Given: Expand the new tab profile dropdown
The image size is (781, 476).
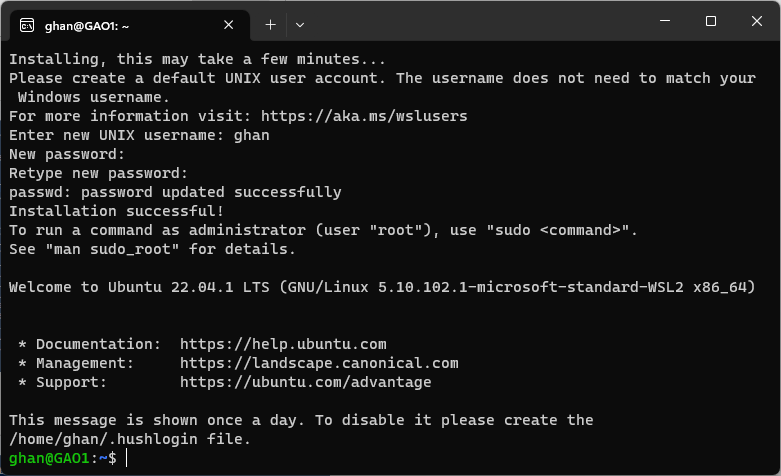Looking at the screenshot, I should [299, 24].
